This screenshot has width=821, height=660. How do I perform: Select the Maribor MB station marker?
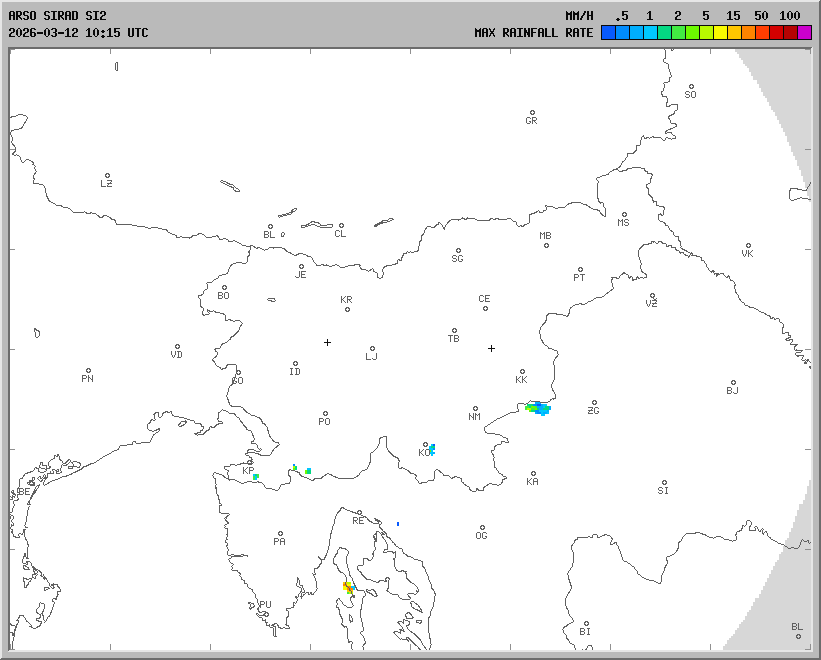click(546, 245)
